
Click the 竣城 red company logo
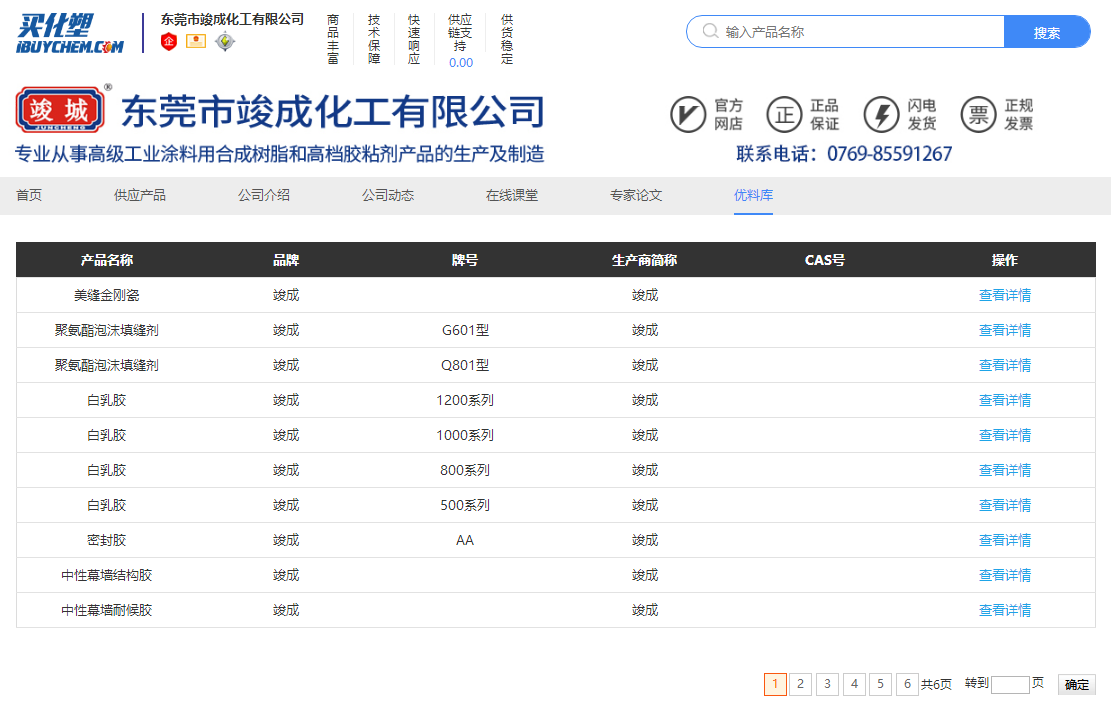click(60, 110)
